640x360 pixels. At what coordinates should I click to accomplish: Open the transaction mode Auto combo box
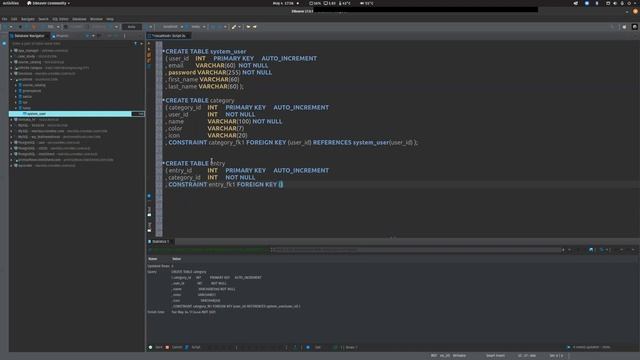(x=132, y=27)
